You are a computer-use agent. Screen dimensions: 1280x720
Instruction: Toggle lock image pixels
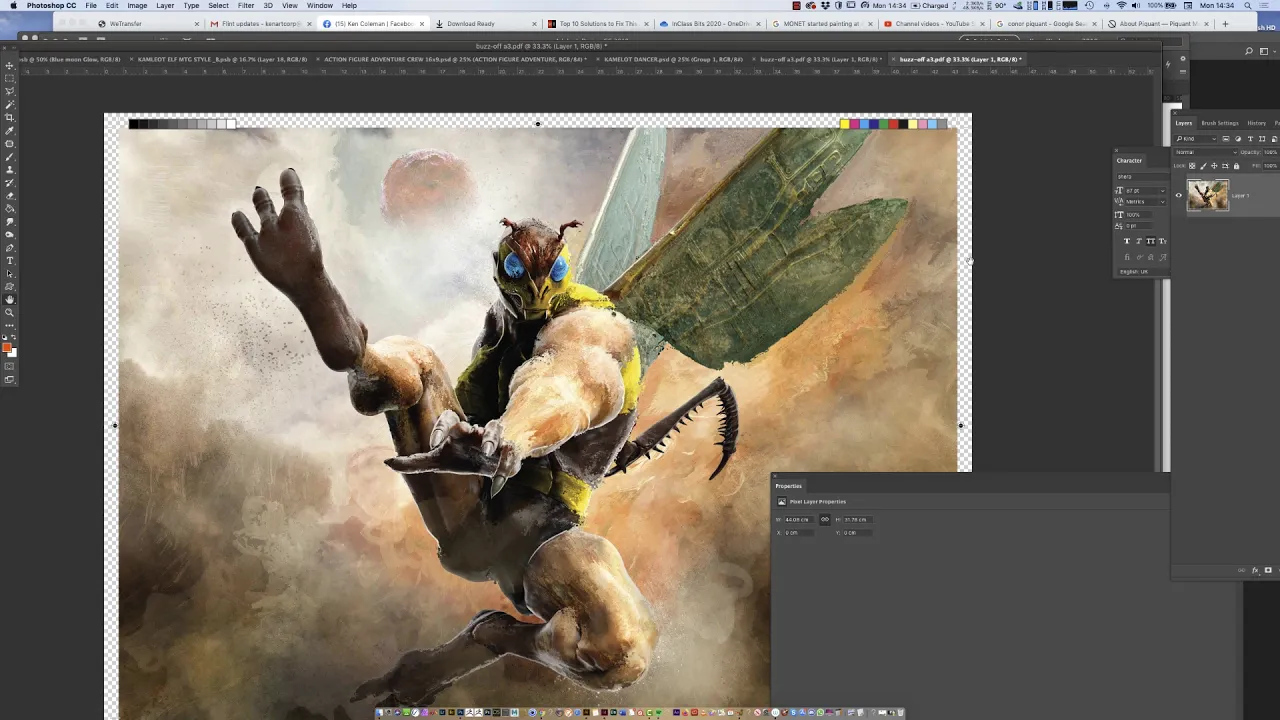click(x=1203, y=166)
